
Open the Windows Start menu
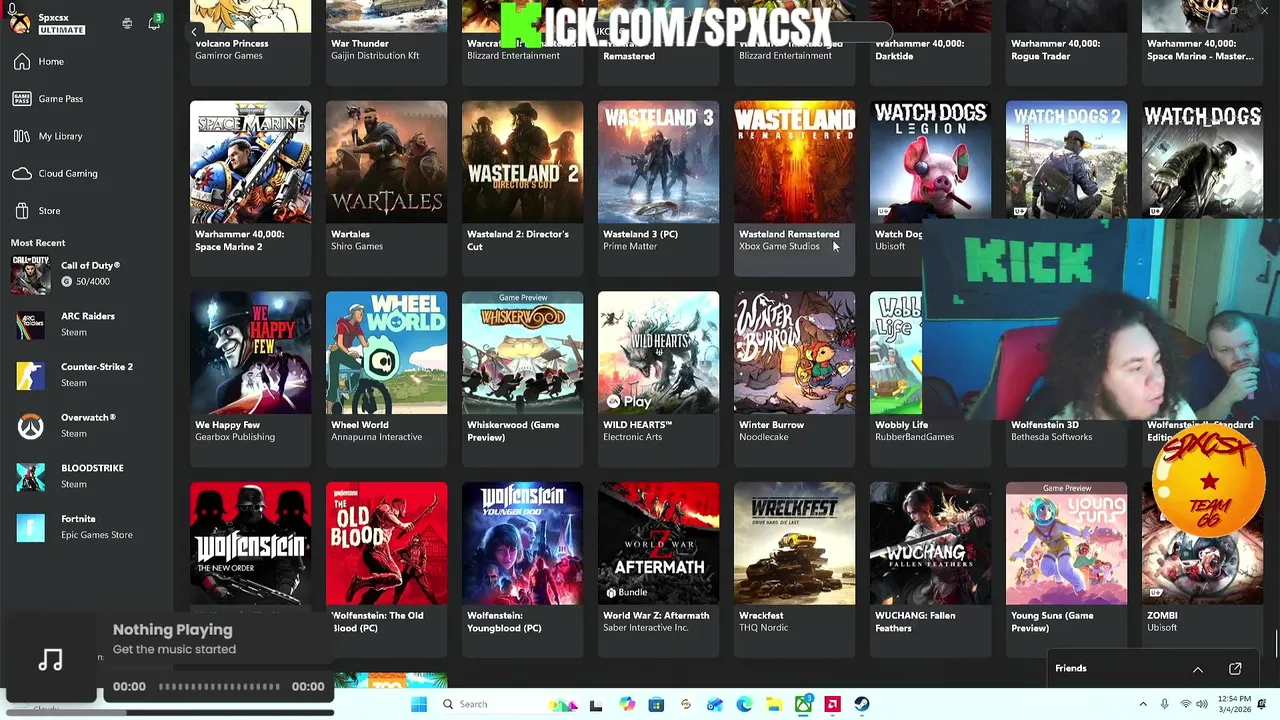[x=419, y=705]
